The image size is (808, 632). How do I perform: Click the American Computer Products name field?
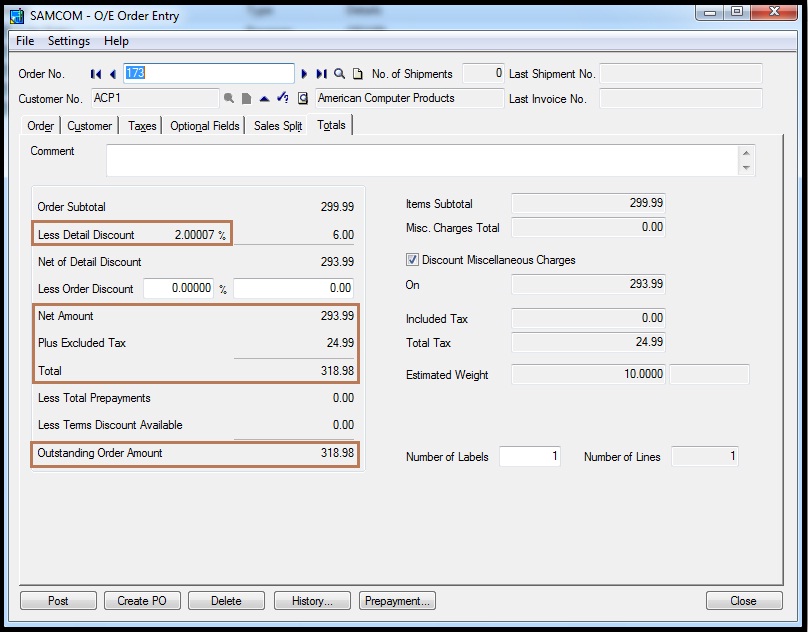[x=410, y=98]
